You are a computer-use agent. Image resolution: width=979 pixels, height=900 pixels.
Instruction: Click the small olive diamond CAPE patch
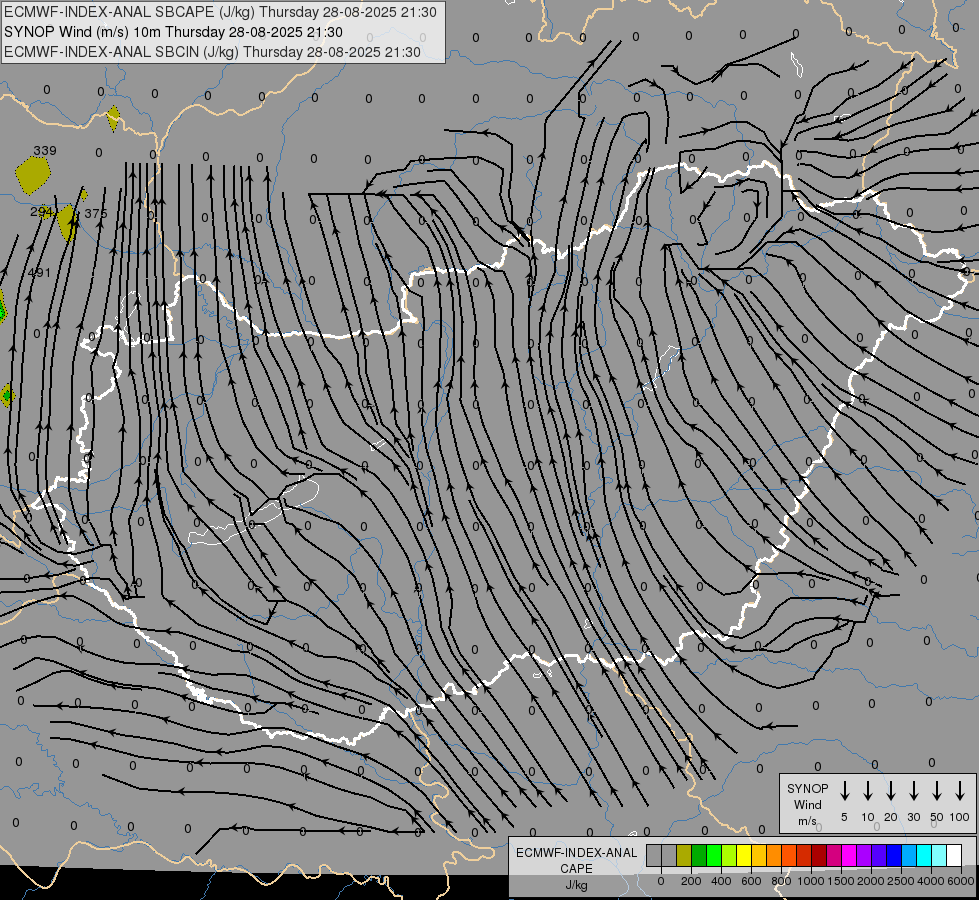[x=113, y=118]
